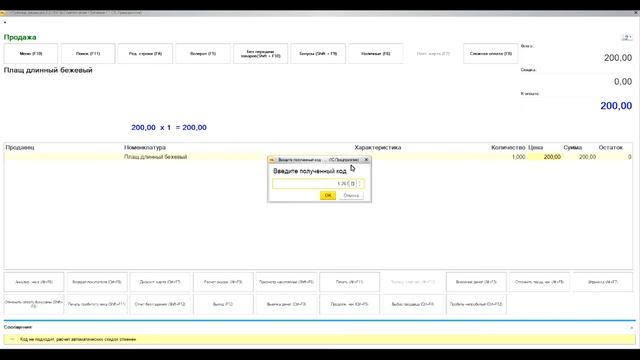This screenshot has width=640, height=360.
Task: Click the 1C icon in dialog title bar
Action: click(272, 160)
